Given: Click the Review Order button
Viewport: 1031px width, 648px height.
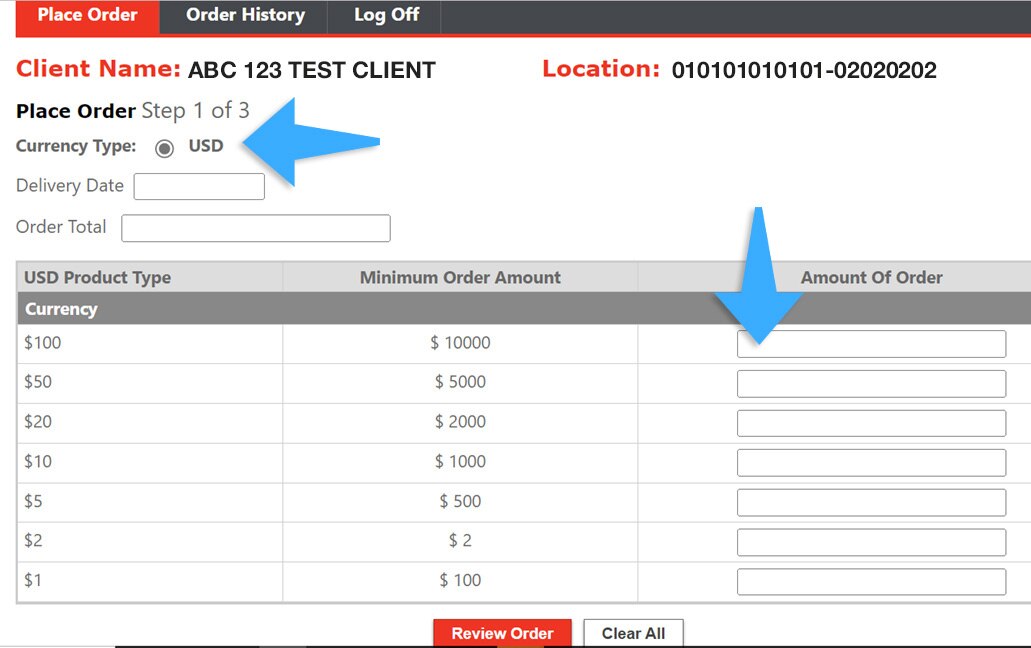Looking at the screenshot, I should 502,633.
